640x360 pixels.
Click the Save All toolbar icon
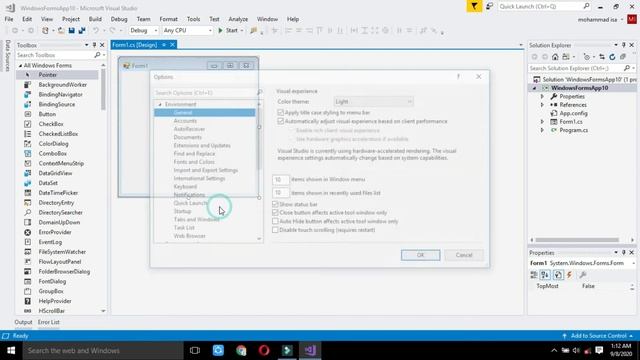pyautogui.click(x=82, y=31)
